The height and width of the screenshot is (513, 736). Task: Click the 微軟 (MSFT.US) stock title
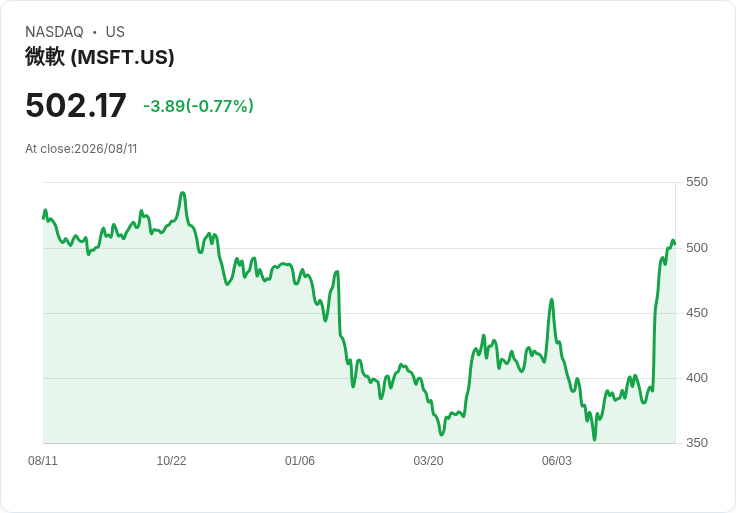pyautogui.click(x=100, y=57)
